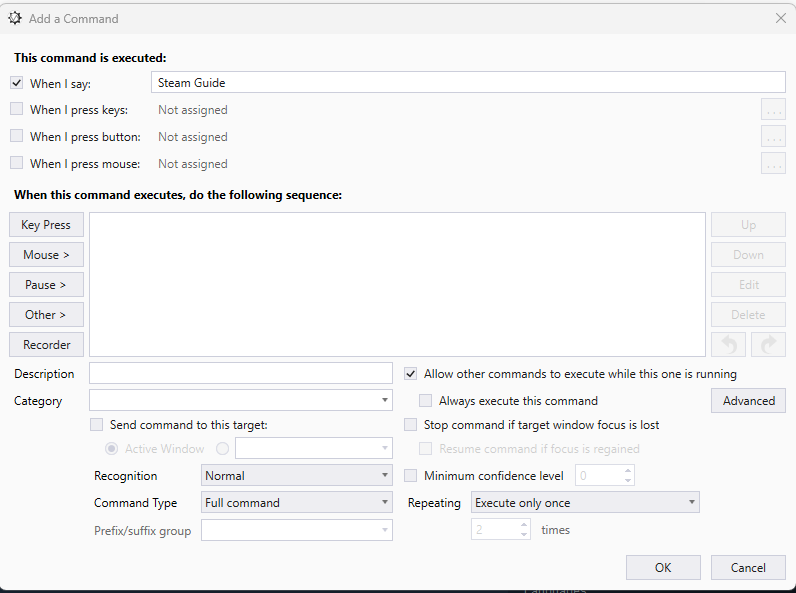Click ellipsis button for joystick button assignment
Viewport: 796px width, 593px height.
pos(772,137)
